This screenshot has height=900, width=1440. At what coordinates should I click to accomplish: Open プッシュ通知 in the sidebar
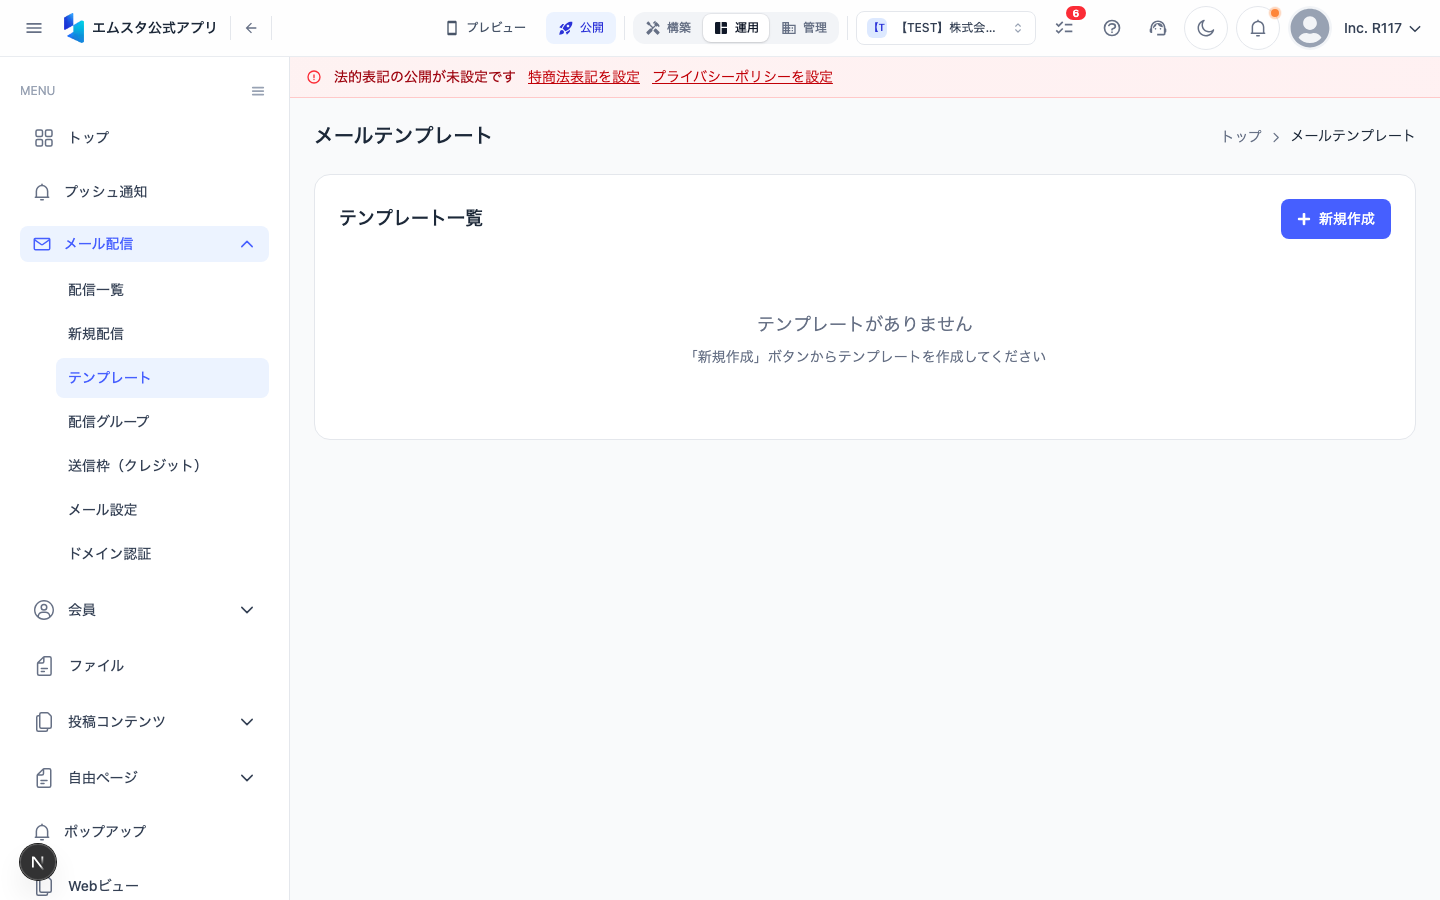(144, 192)
